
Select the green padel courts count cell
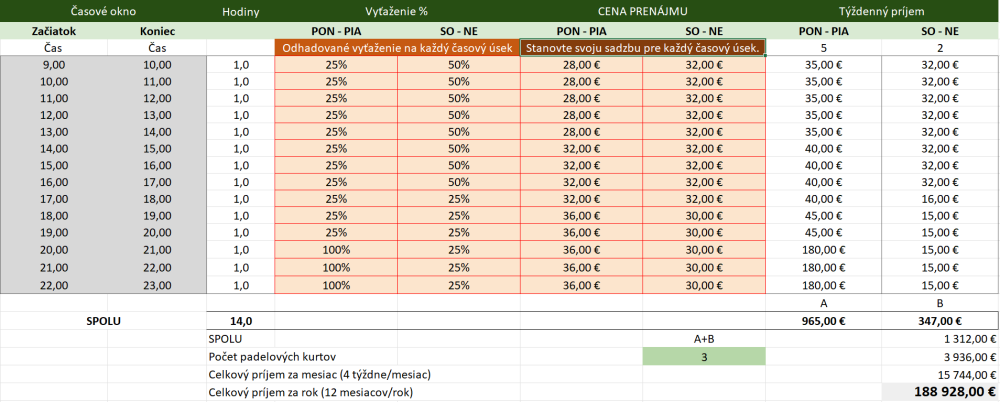click(x=703, y=357)
